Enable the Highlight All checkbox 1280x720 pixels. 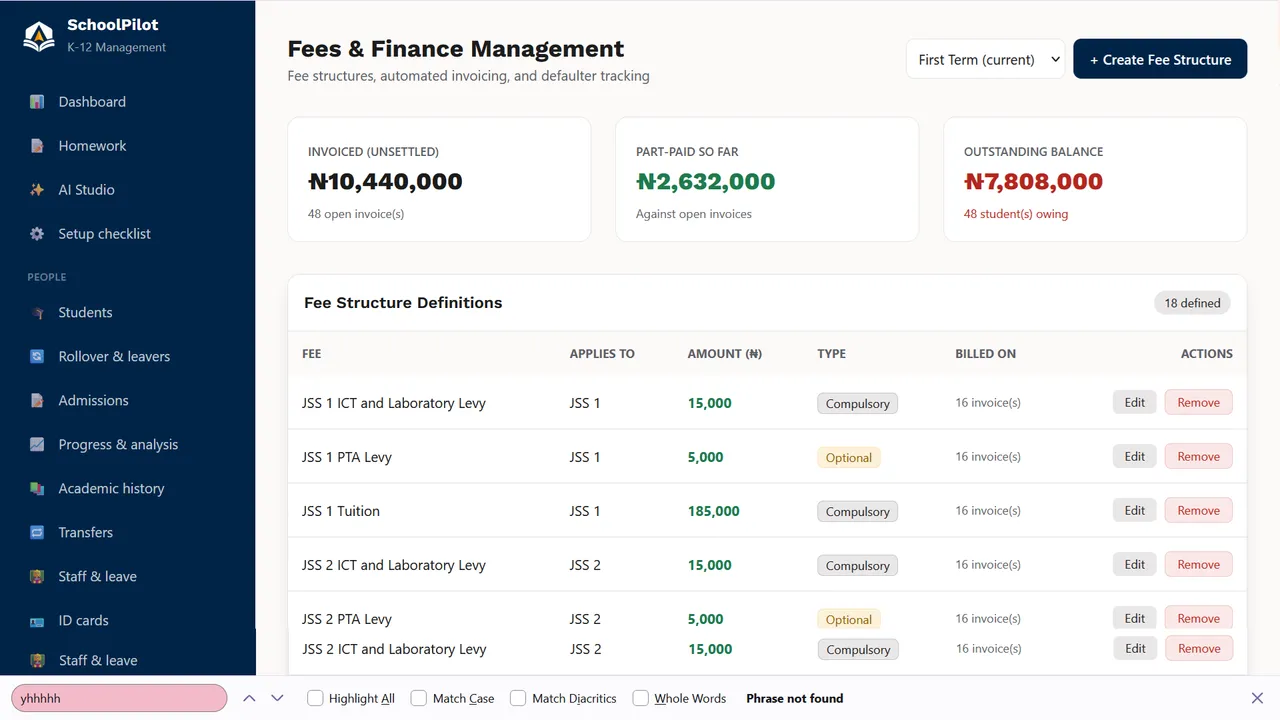pyautogui.click(x=315, y=698)
